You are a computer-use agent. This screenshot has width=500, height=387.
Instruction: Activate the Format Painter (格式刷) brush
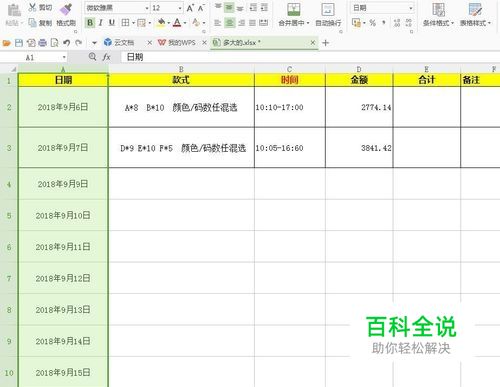tap(66, 9)
